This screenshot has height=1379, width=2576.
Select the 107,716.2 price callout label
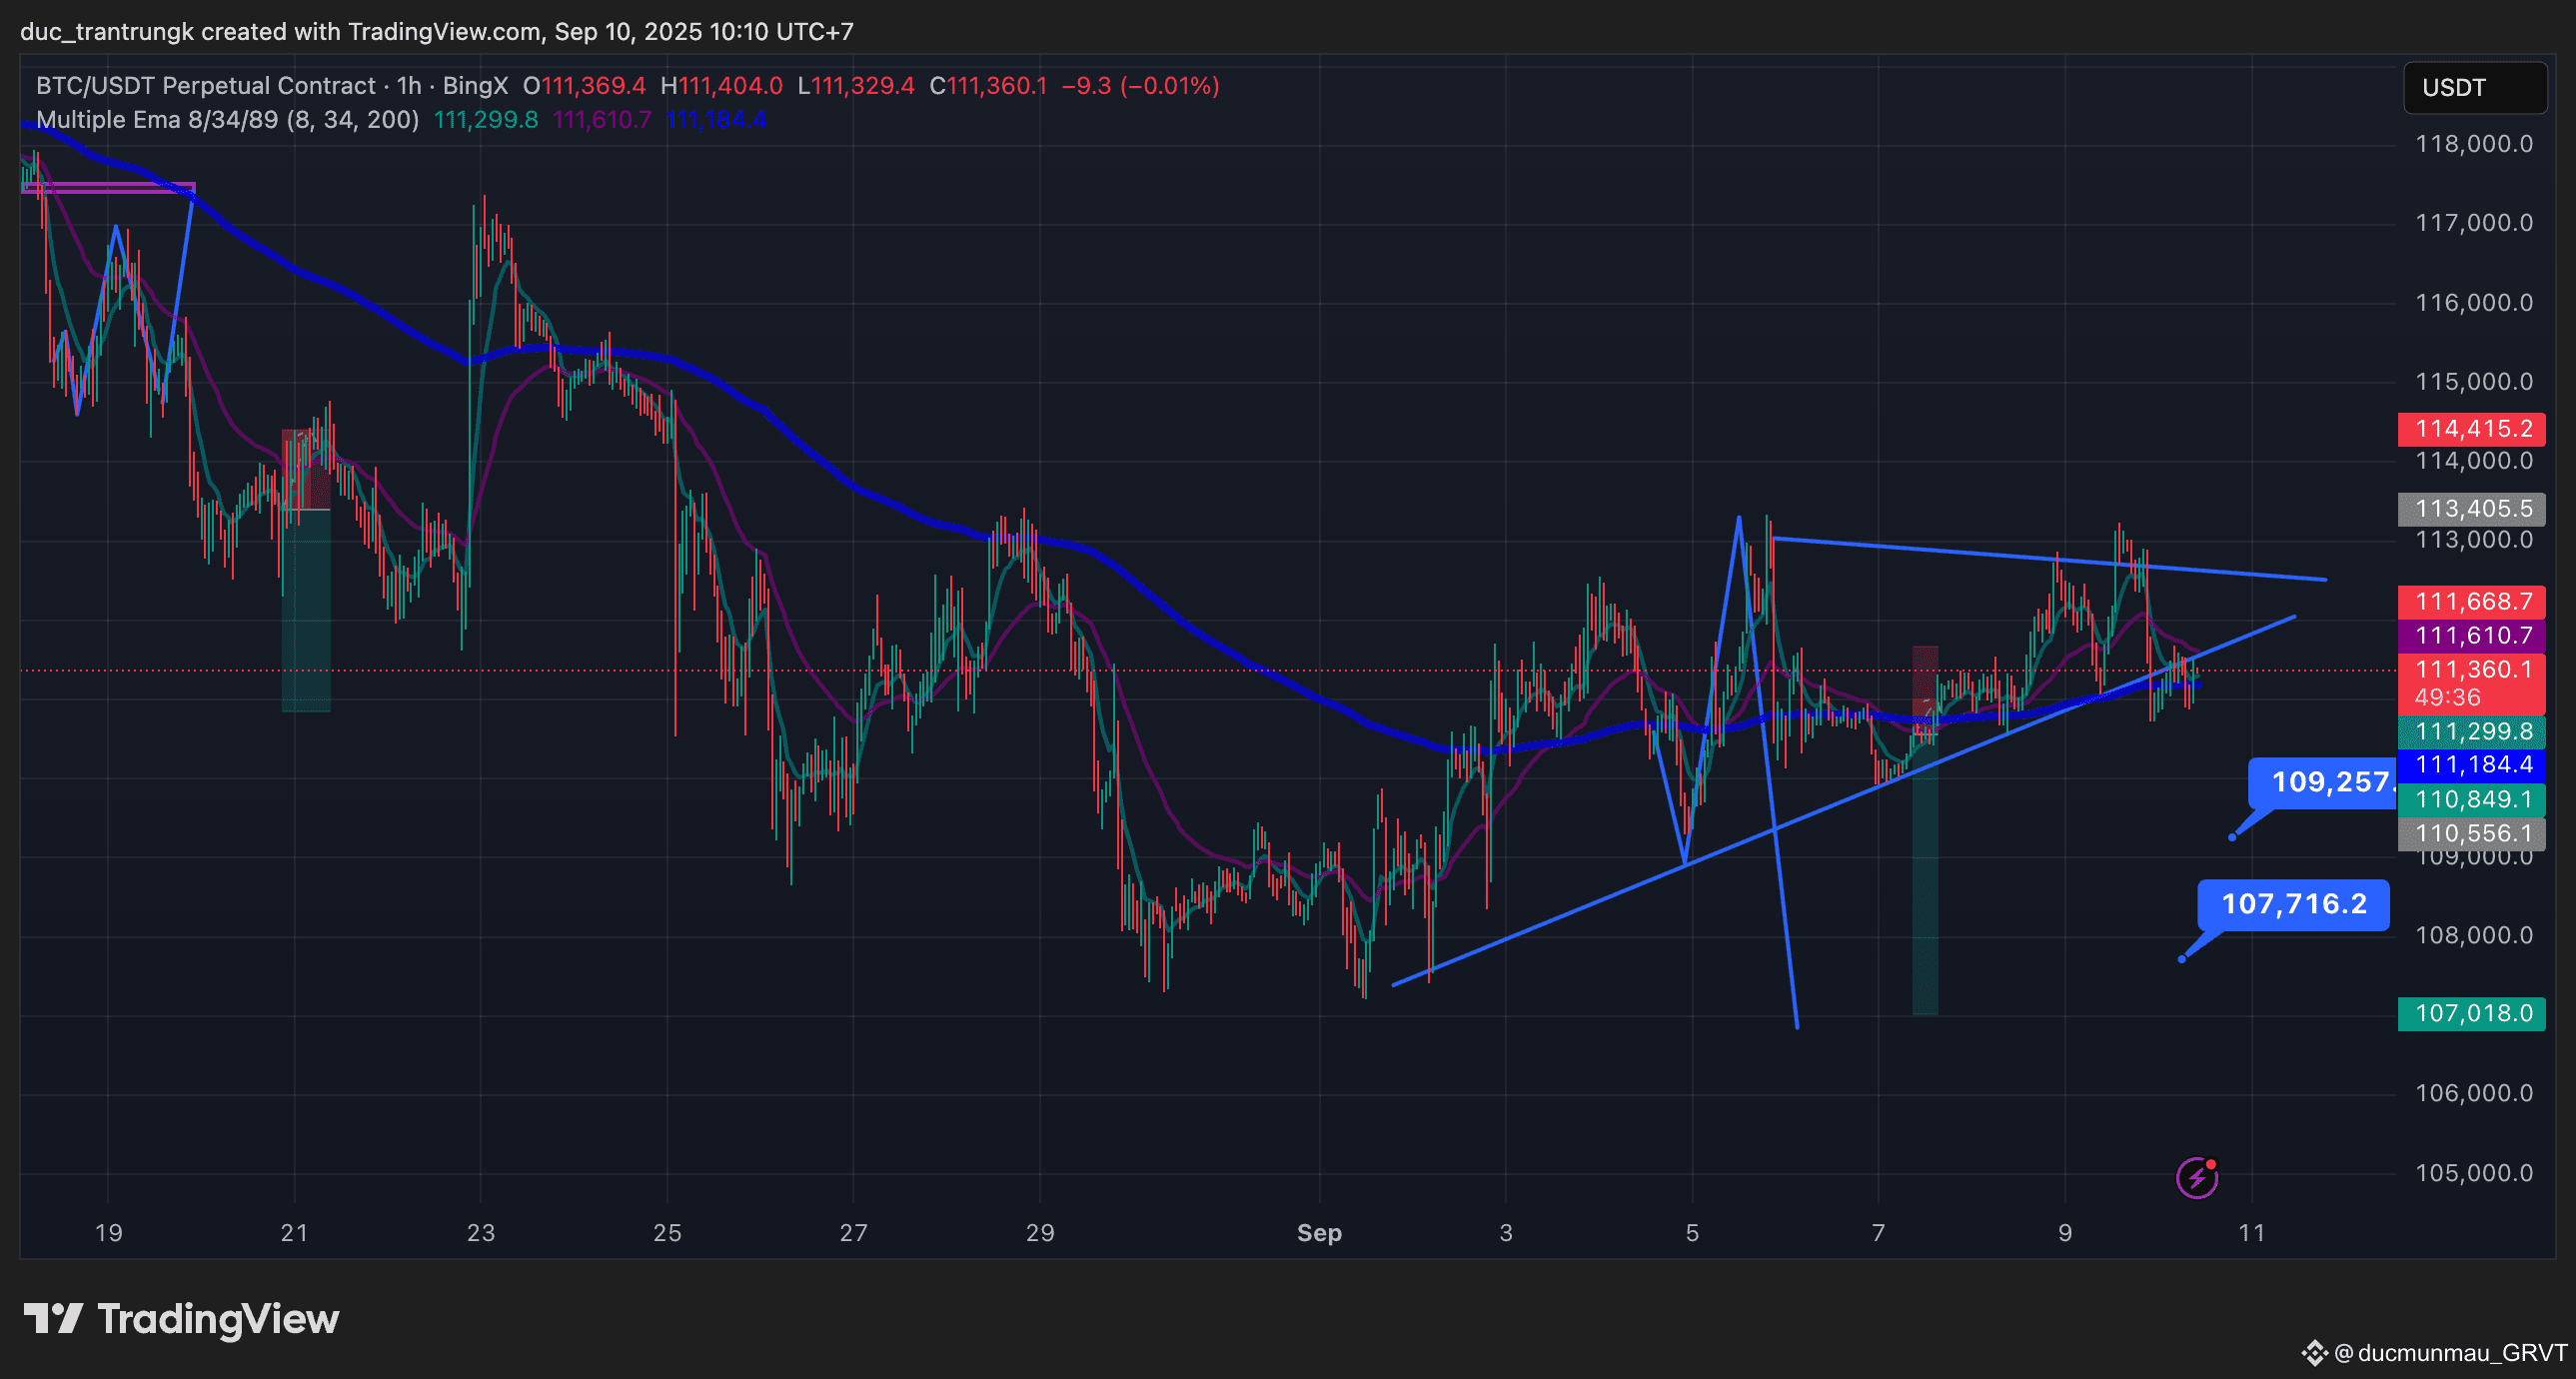pyautogui.click(x=2294, y=905)
